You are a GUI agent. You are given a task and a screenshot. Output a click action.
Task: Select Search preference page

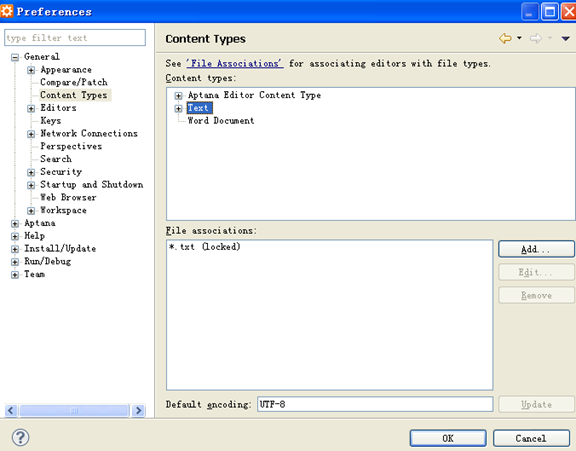tap(56, 159)
